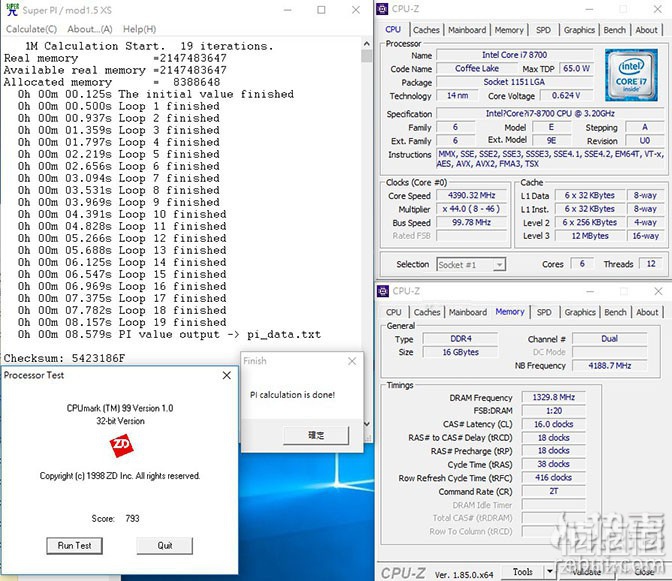Click the Bus Speed 99.78 MHz value

click(x=471, y=222)
